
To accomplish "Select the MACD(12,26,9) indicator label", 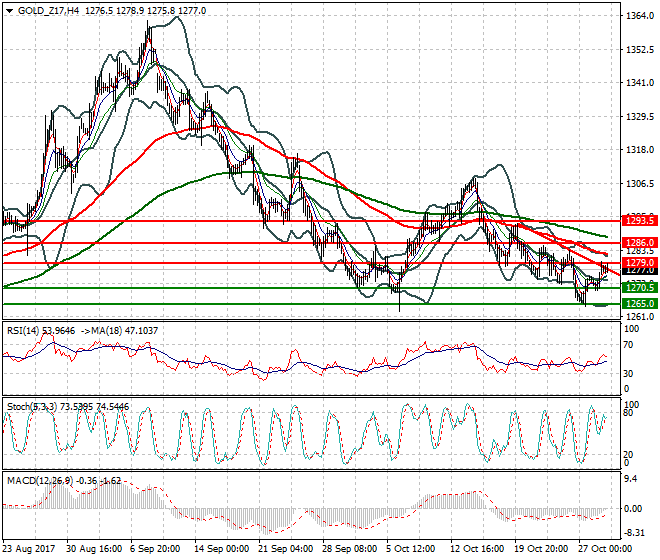I will click(x=40, y=480).
